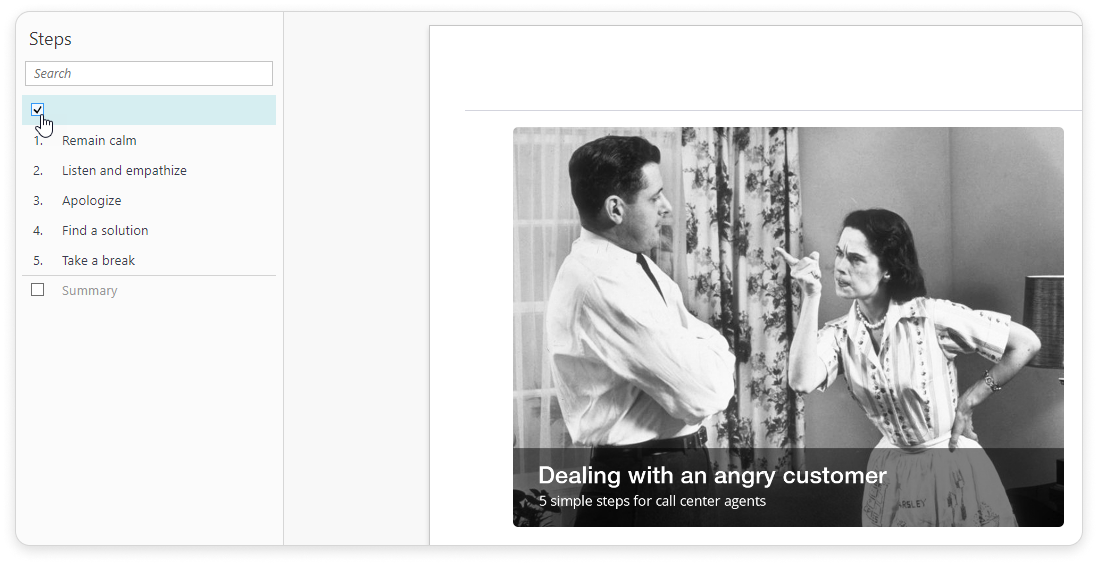
Task: Click the Steps panel heading
Action: click(50, 39)
